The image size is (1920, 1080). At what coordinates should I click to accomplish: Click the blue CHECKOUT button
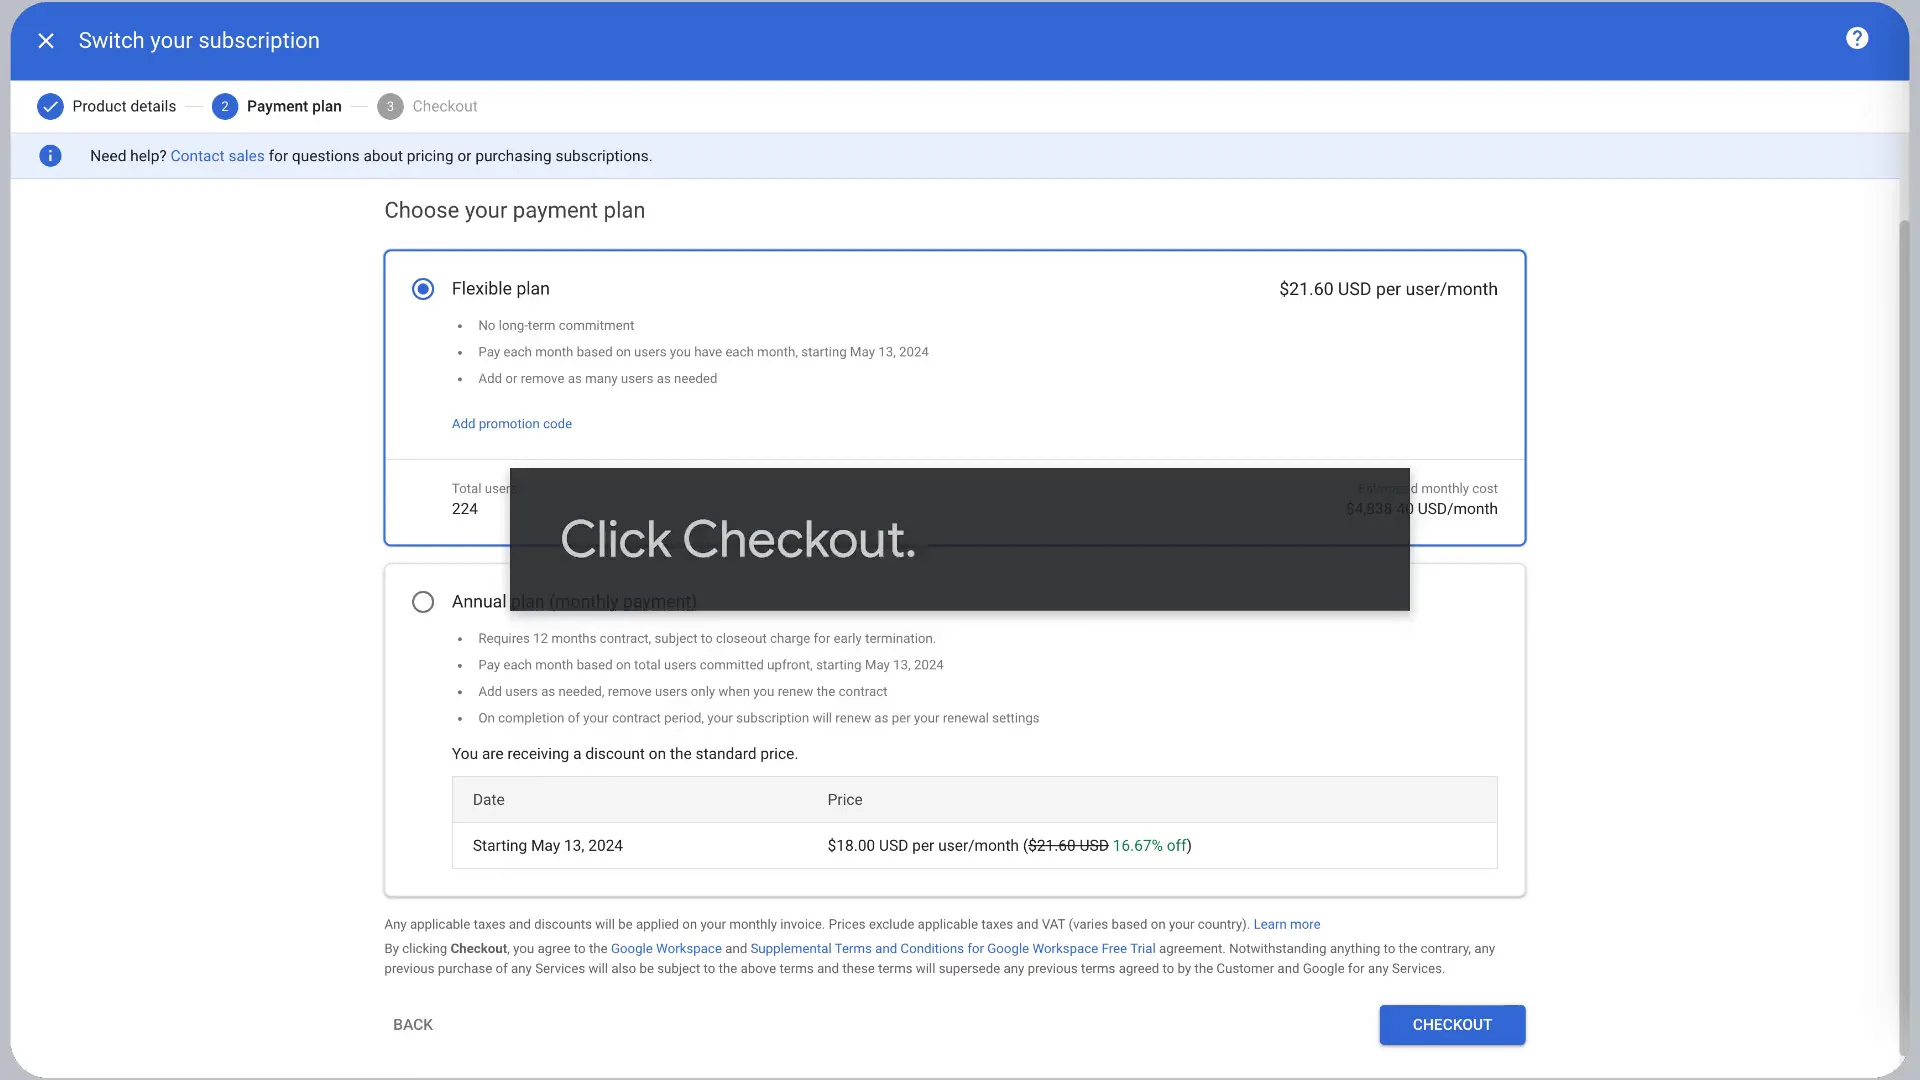tap(1452, 1025)
